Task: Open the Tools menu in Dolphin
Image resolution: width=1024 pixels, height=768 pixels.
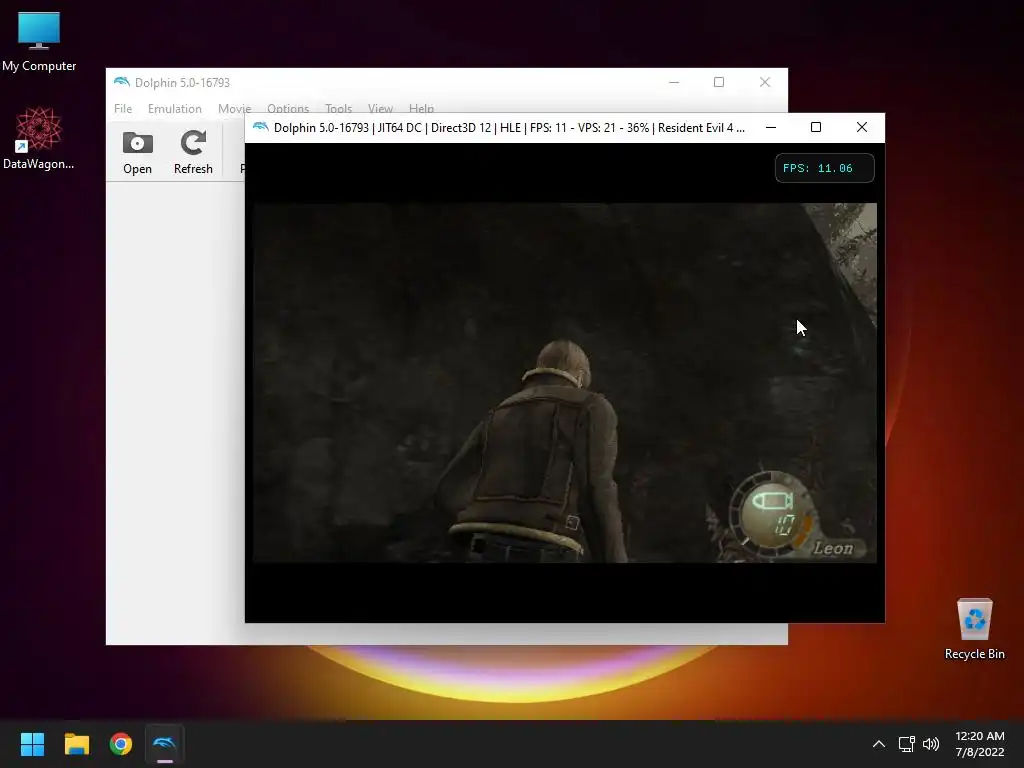Action: tap(338, 108)
